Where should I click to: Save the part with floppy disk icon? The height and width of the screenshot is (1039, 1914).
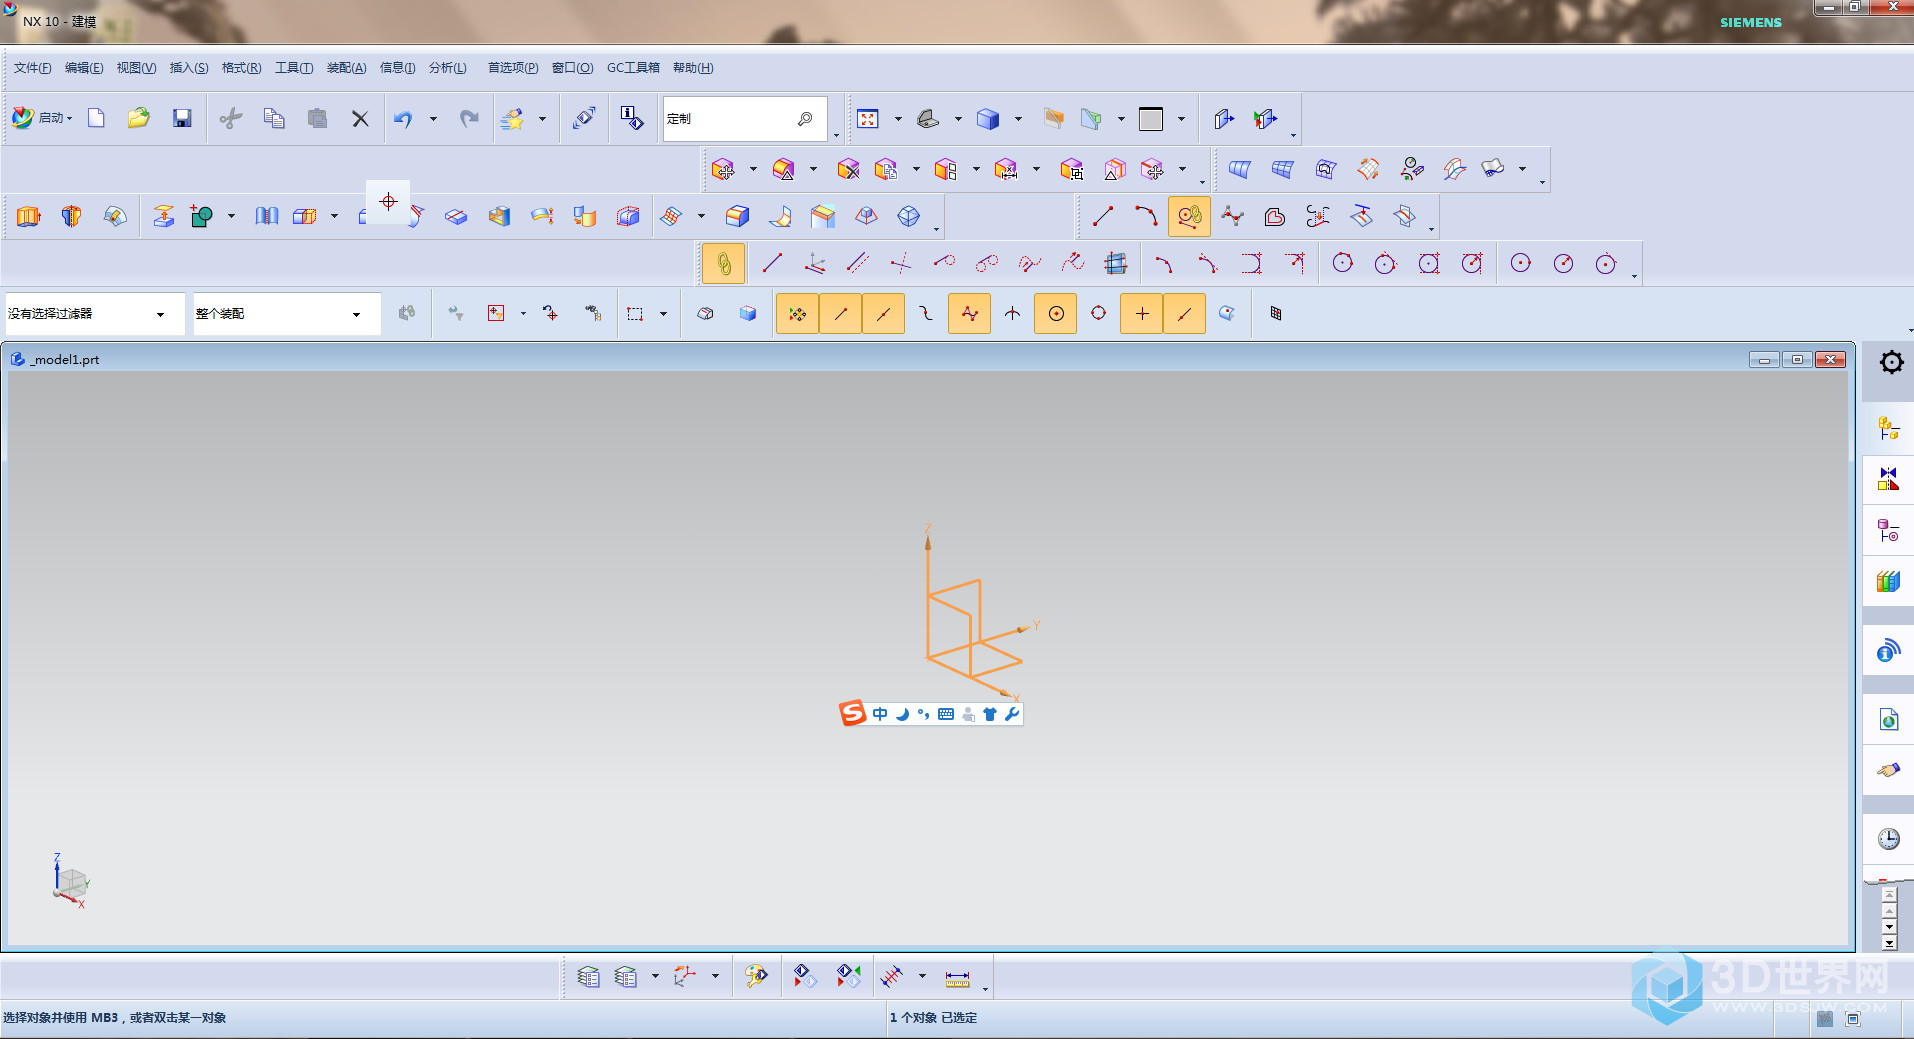(182, 118)
